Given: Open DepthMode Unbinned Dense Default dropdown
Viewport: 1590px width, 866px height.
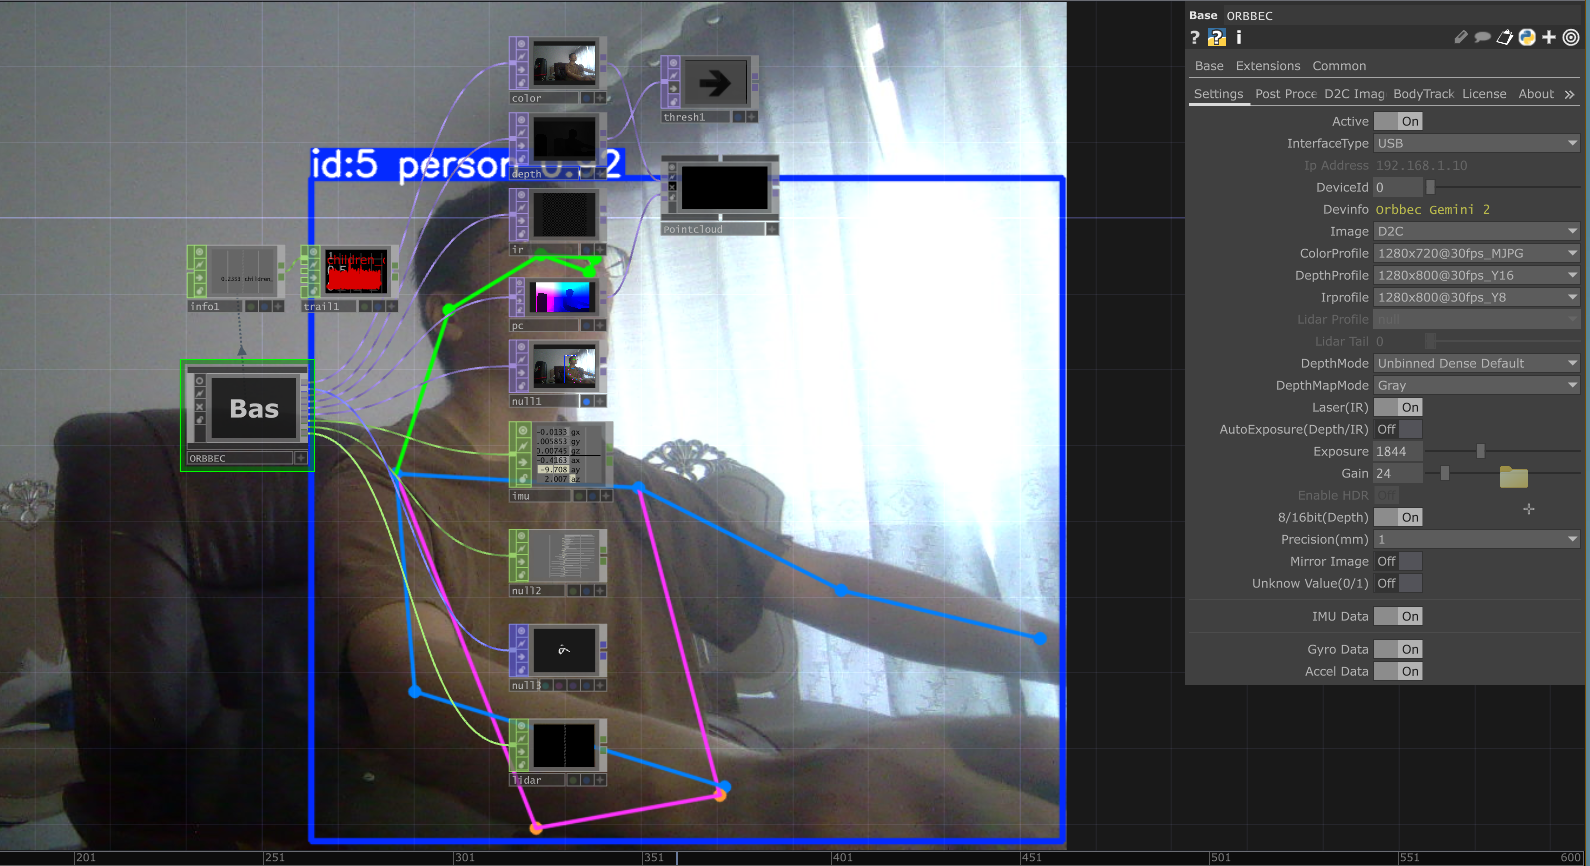Looking at the screenshot, I should 1477,363.
